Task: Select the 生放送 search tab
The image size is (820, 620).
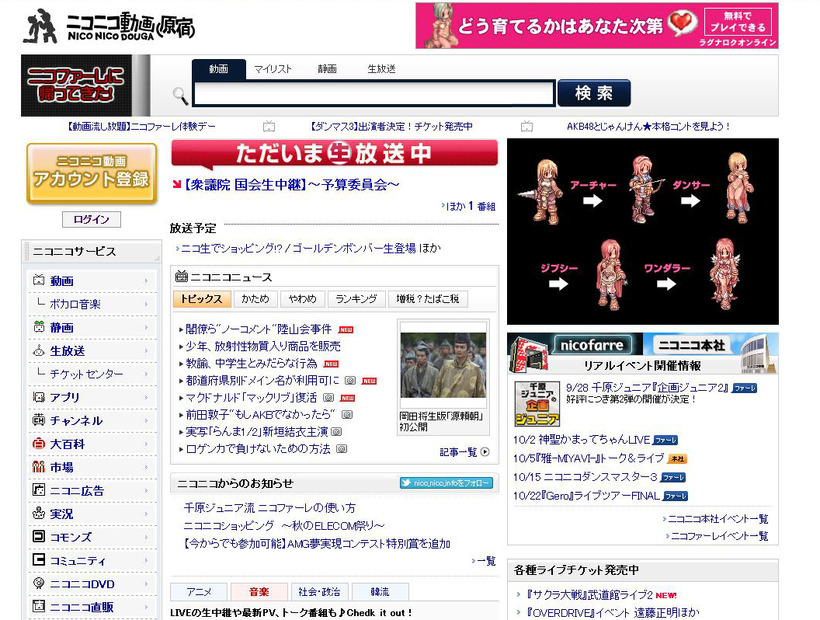Action: [381, 69]
